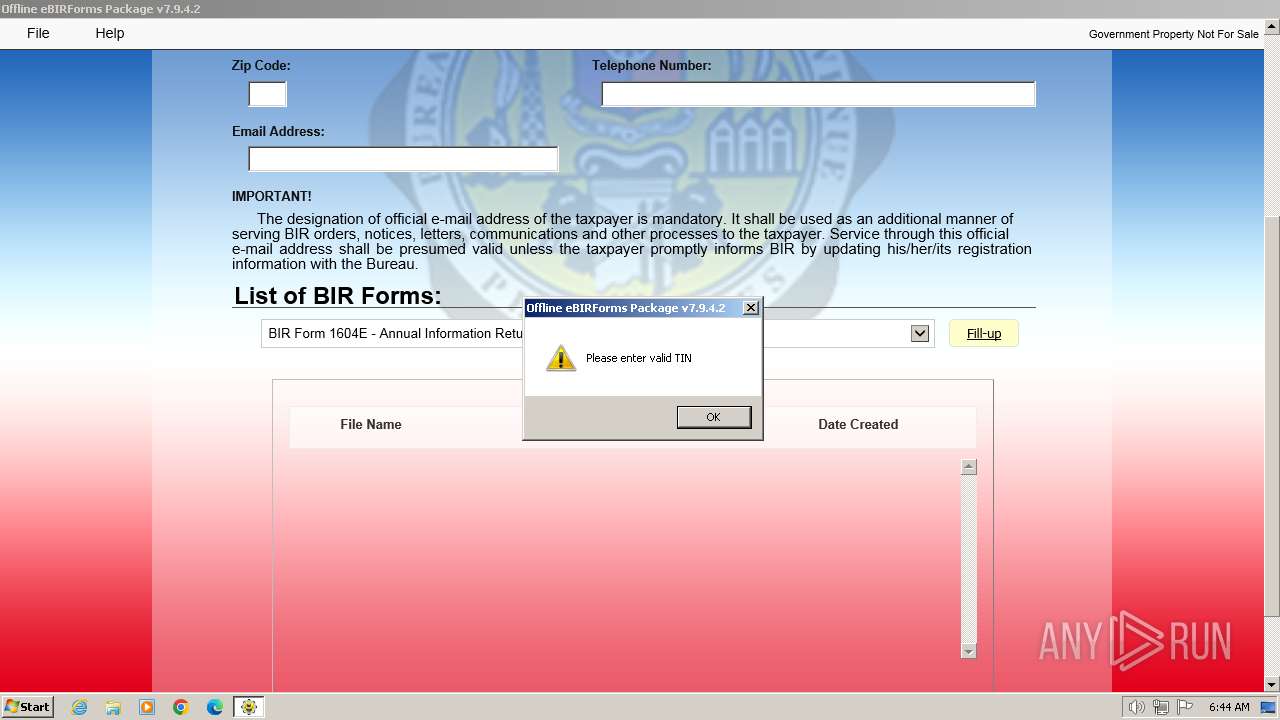Focus the Email Address field

[x=403, y=159]
